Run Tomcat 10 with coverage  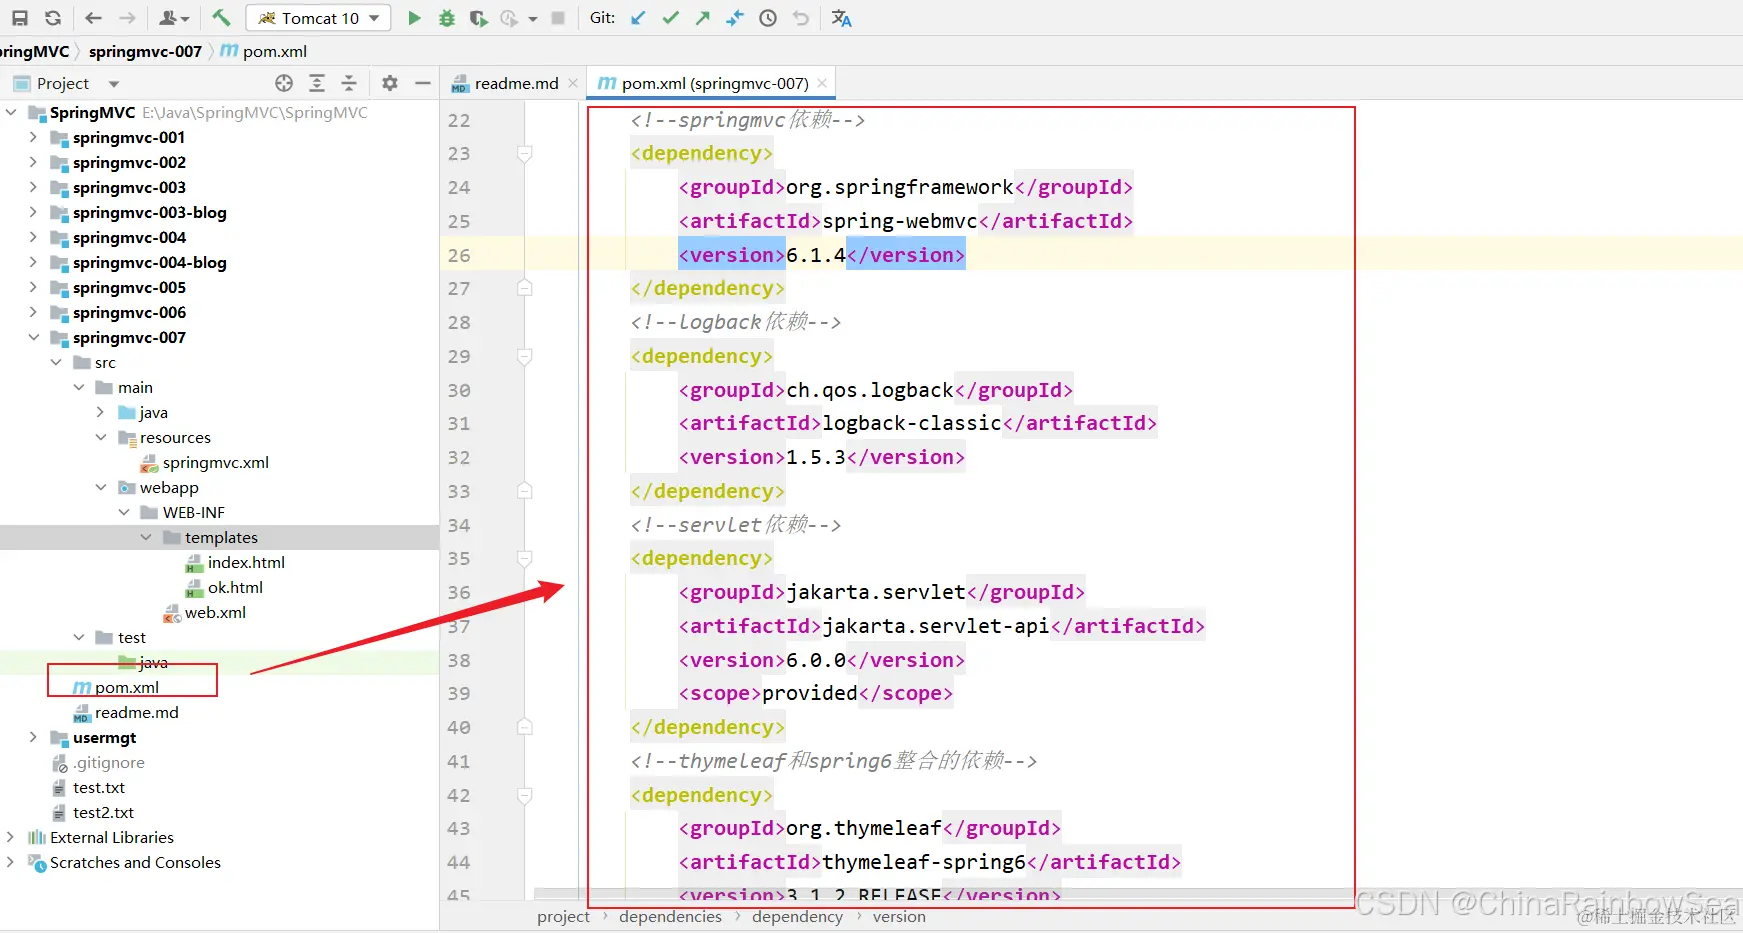click(x=479, y=18)
